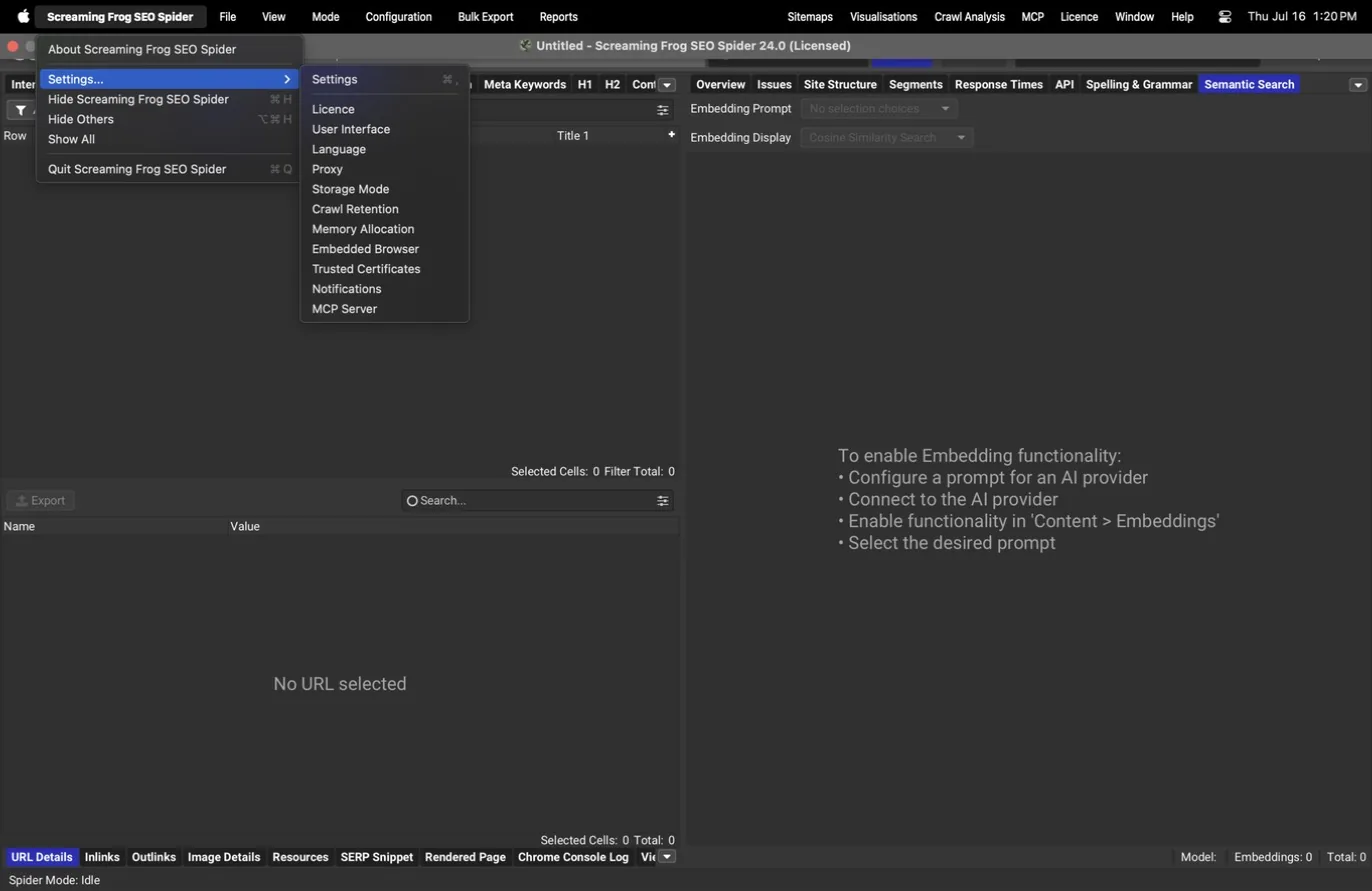
Task: Open the Reports menu
Action: (x=558, y=17)
